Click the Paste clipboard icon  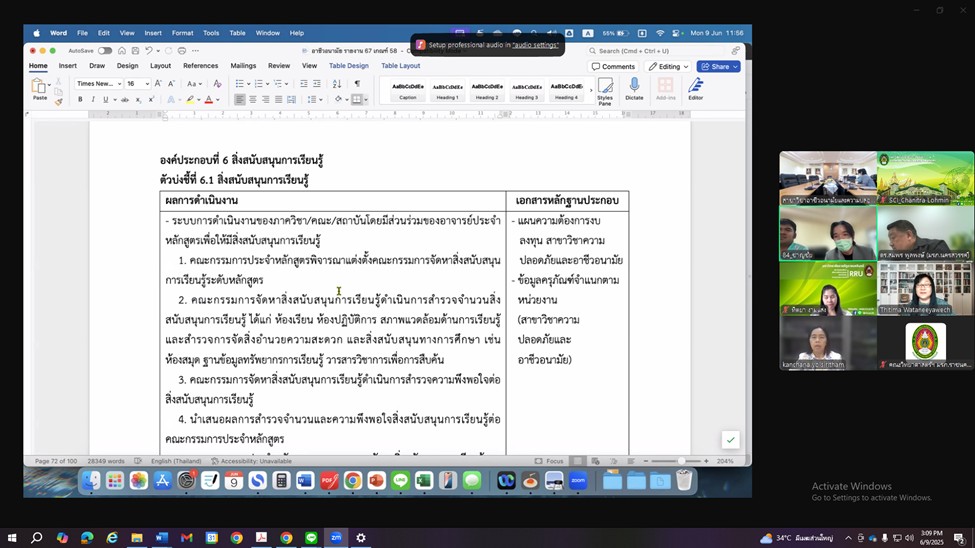39,88
